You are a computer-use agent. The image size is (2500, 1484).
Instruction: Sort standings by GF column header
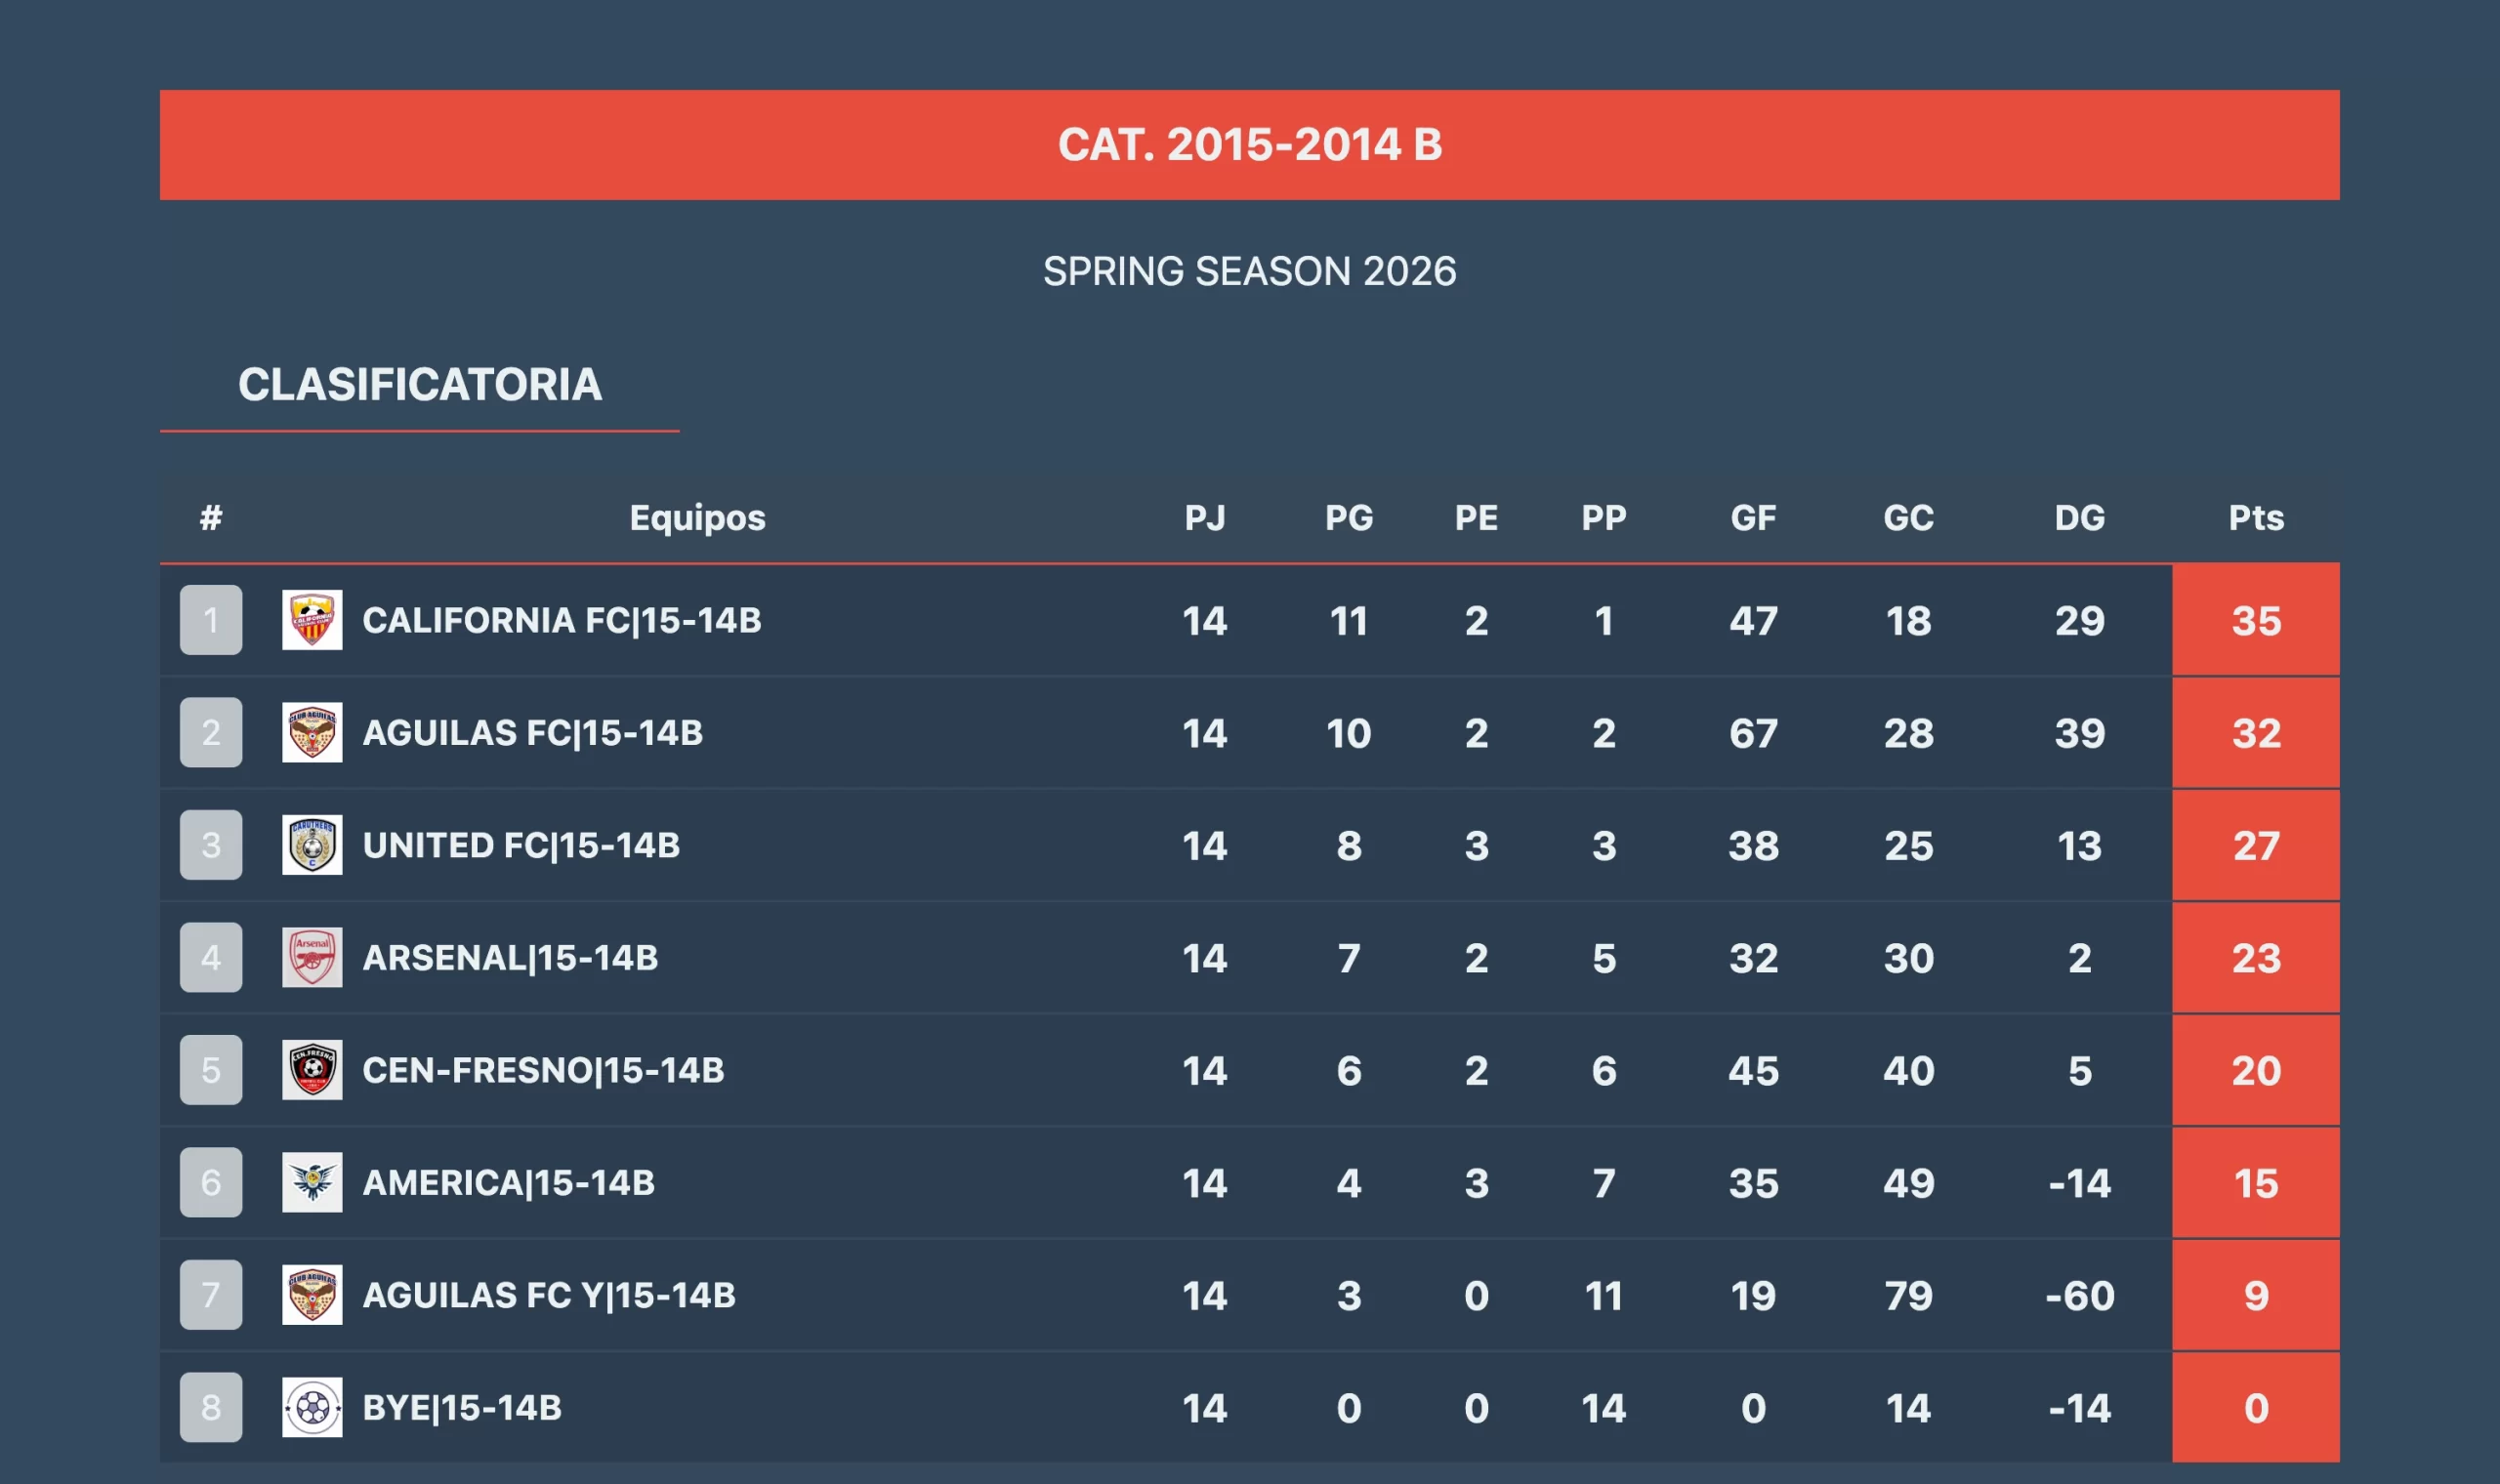[x=1755, y=517]
